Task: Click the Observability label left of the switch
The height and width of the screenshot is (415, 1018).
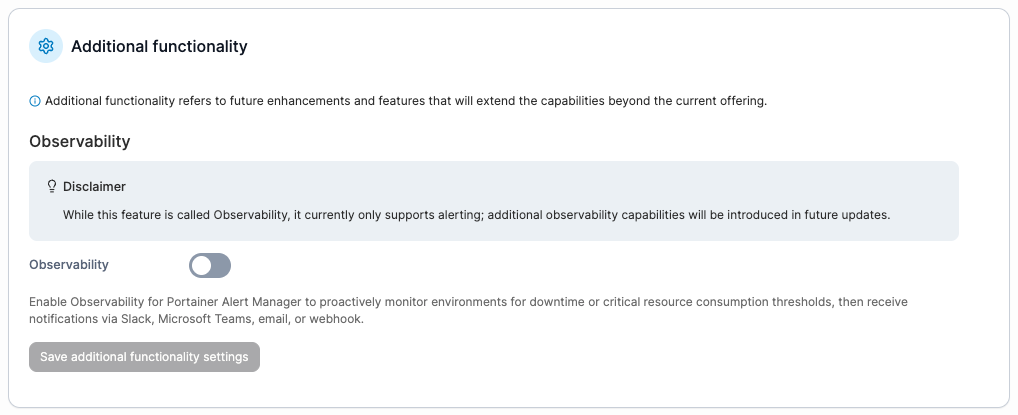Action: click(69, 265)
